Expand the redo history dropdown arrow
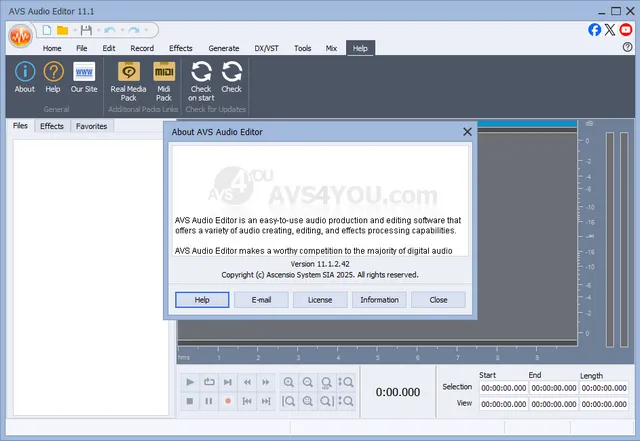640x441 pixels. (146, 30)
